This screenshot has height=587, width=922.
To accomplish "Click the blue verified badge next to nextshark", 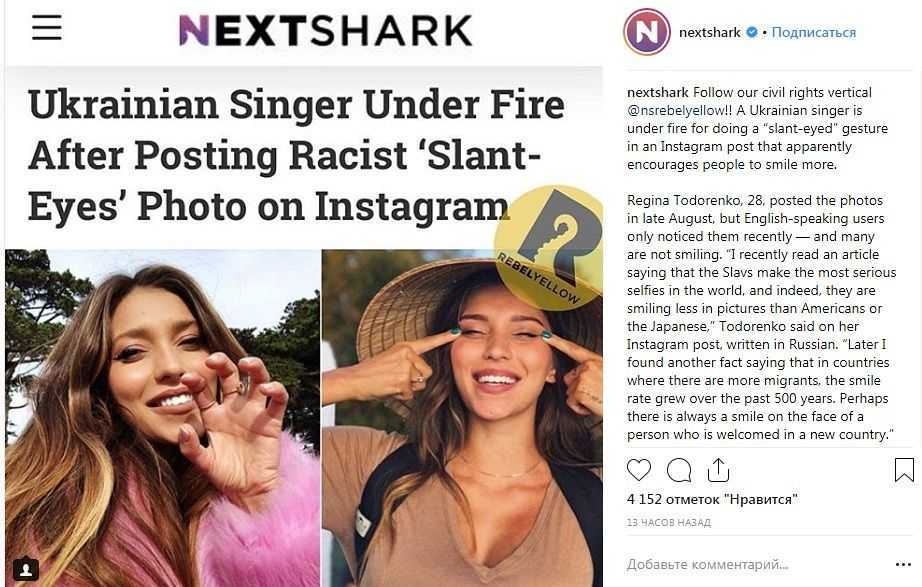I will (x=752, y=32).
